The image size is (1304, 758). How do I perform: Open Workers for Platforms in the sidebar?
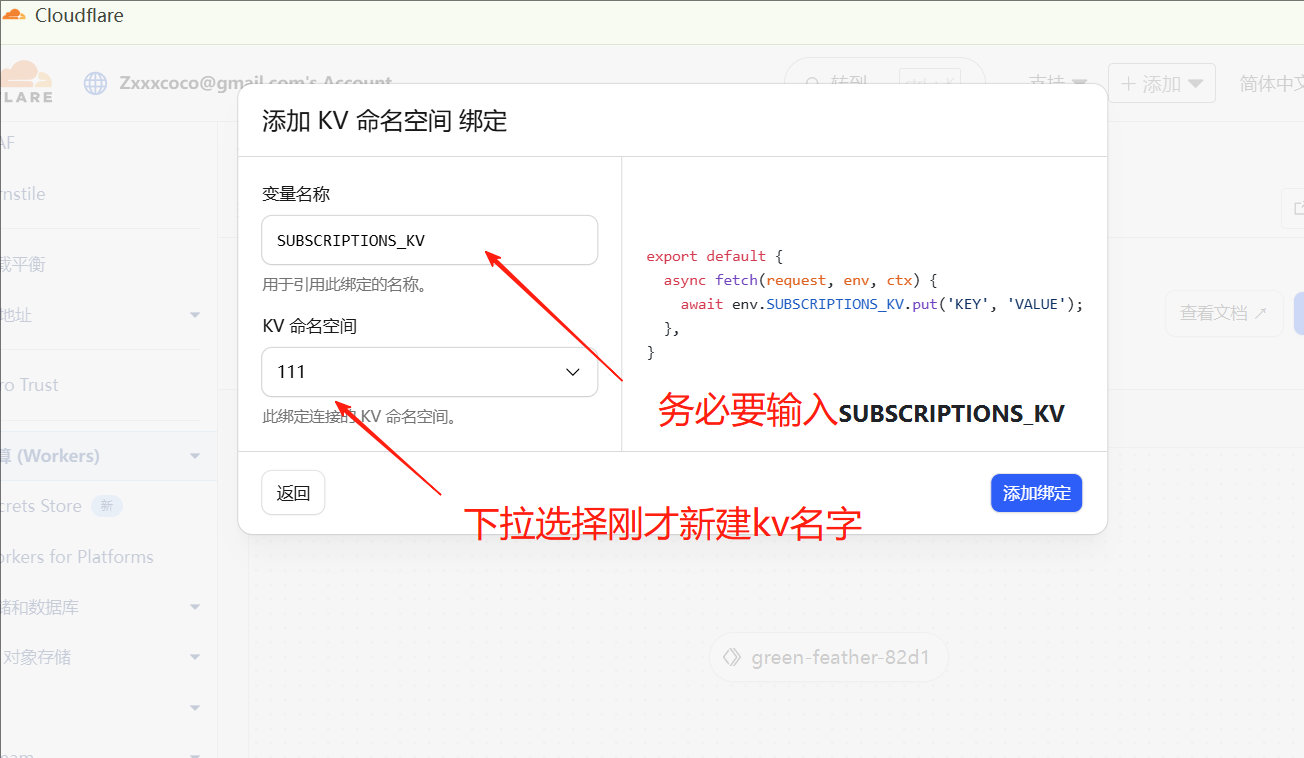(x=77, y=557)
